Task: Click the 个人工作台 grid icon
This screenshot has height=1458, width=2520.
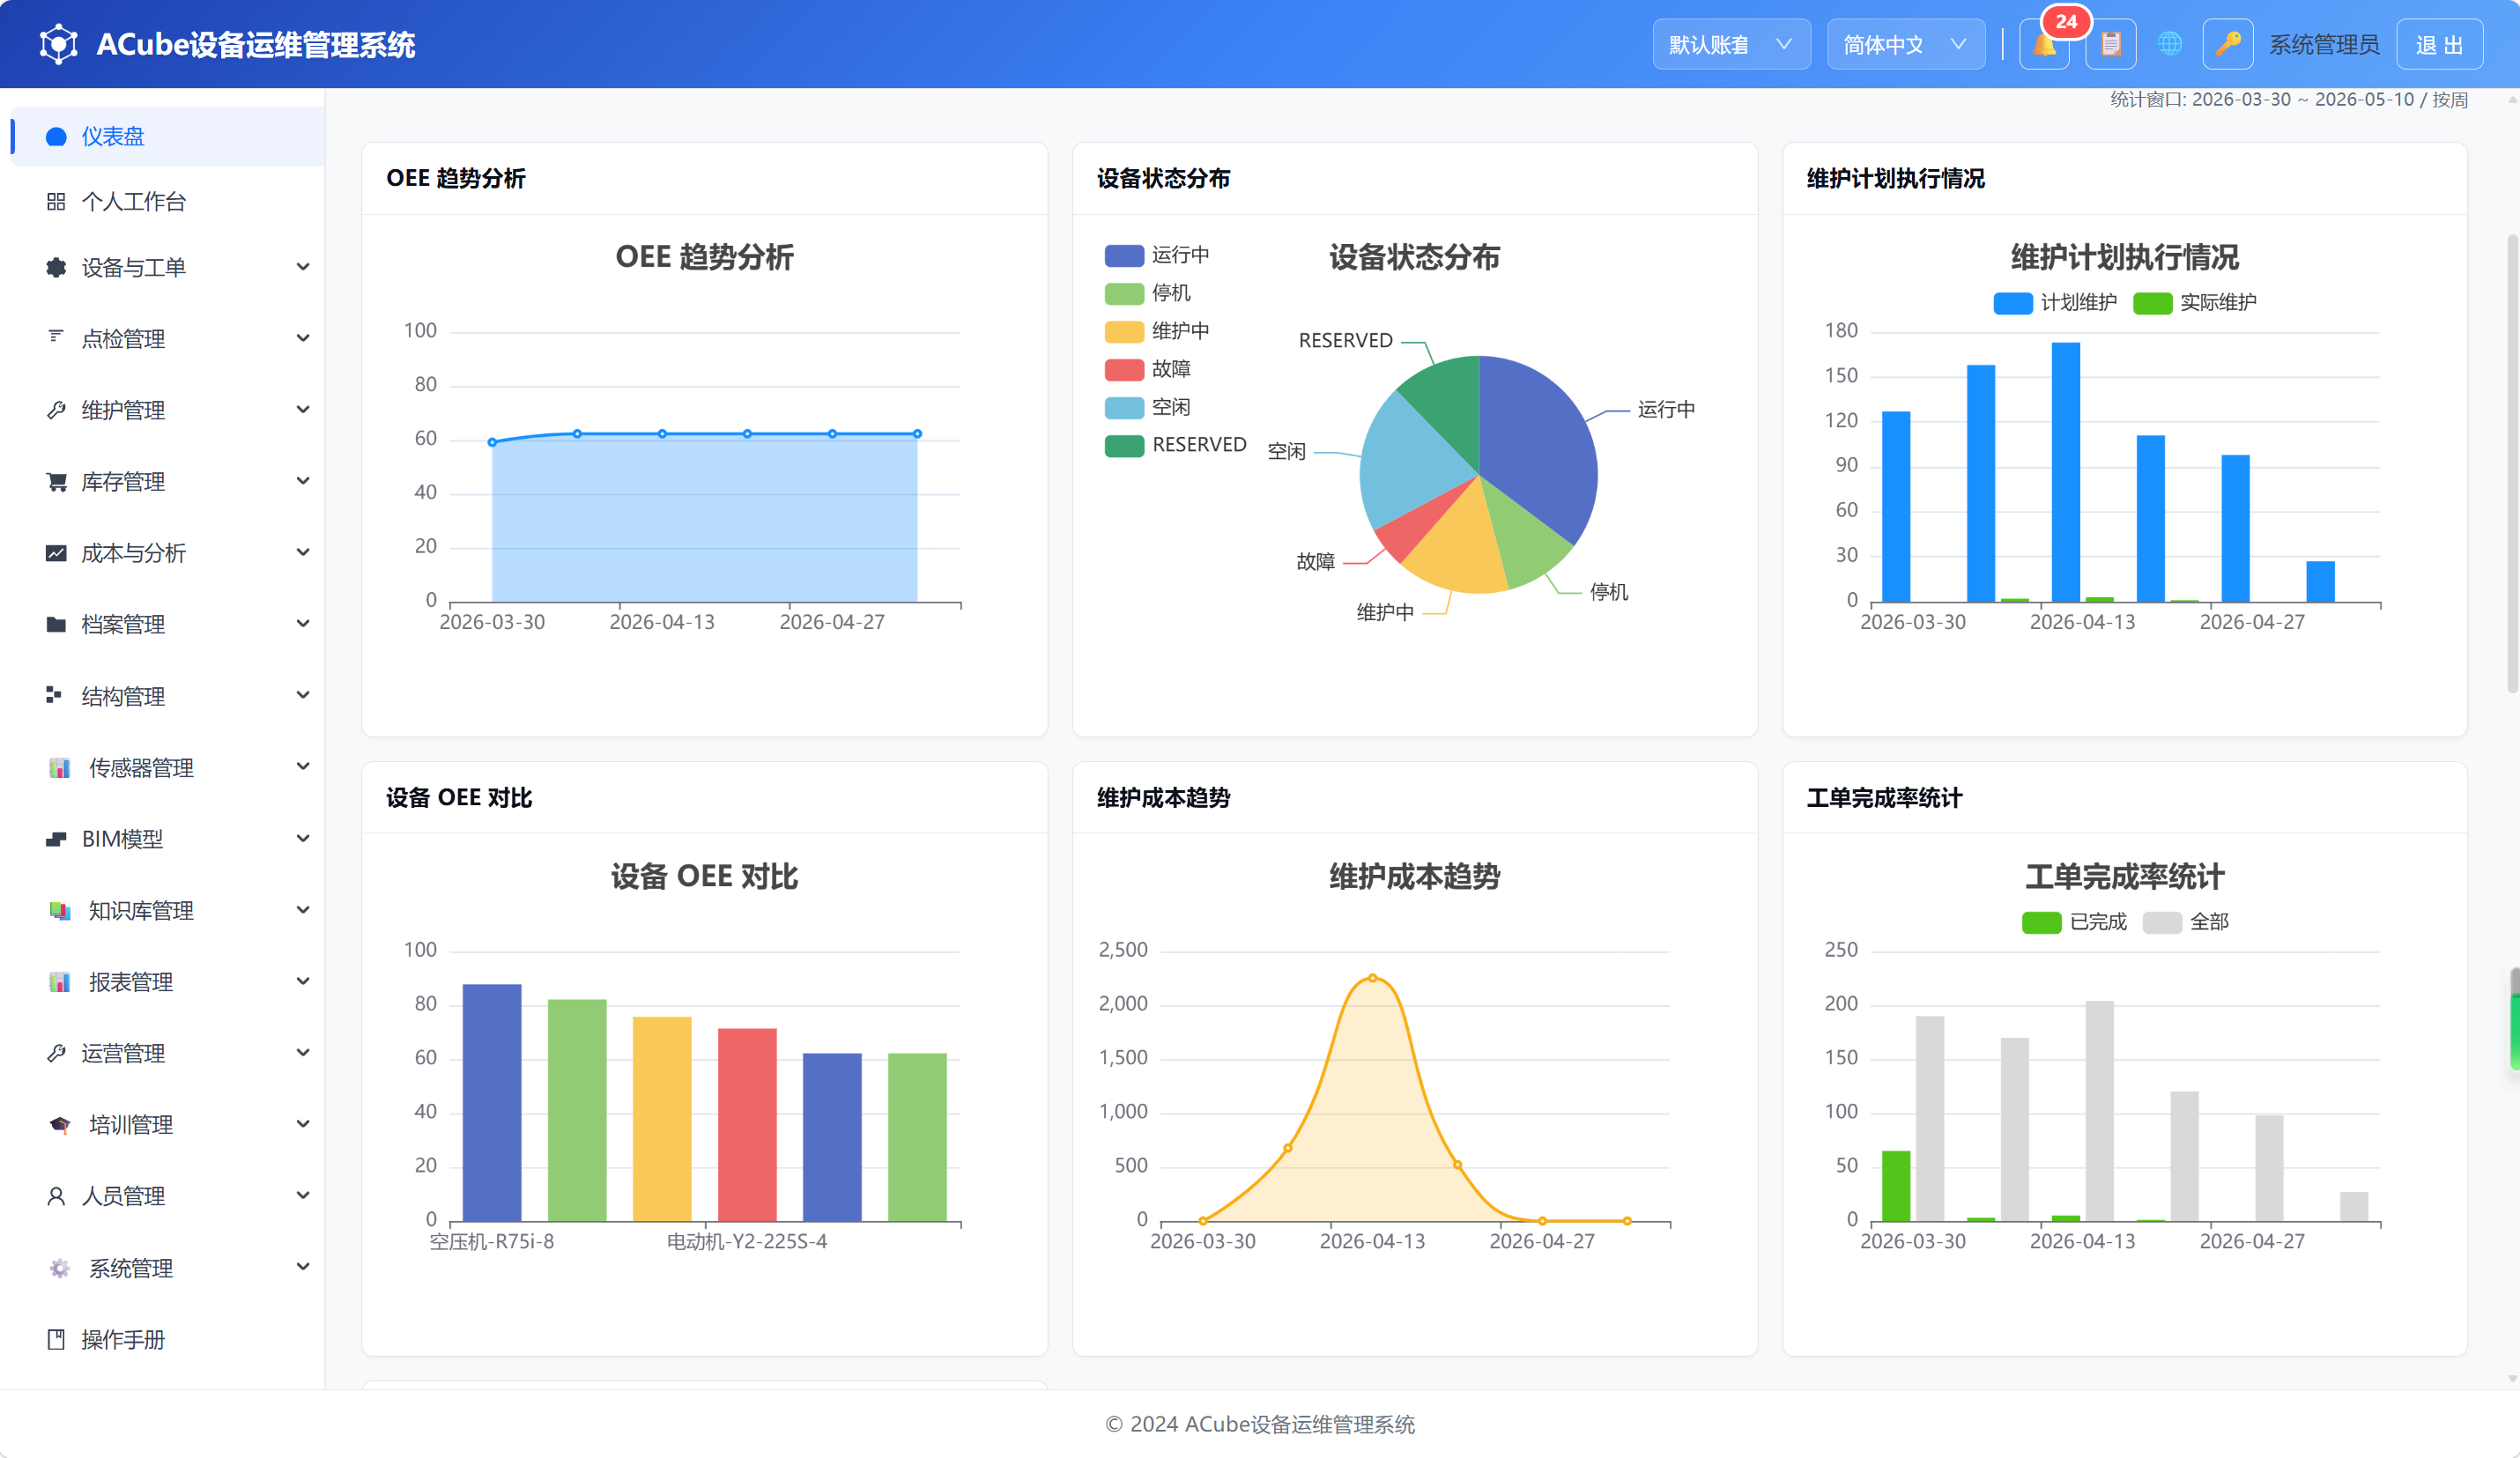Action: coord(56,202)
